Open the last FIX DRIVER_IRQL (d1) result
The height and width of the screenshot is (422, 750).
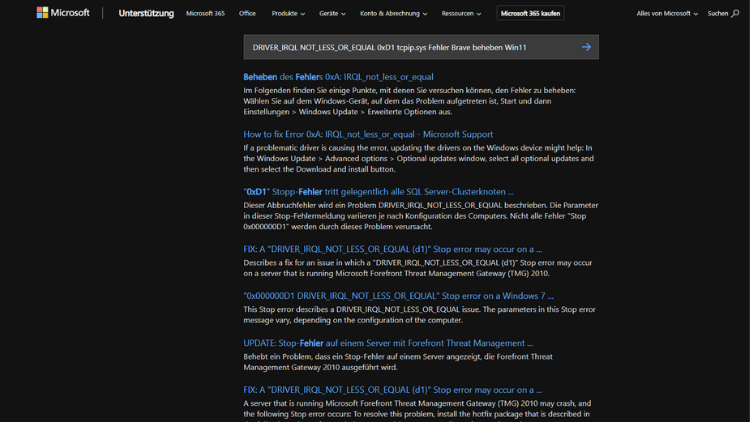click(x=392, y=390)
